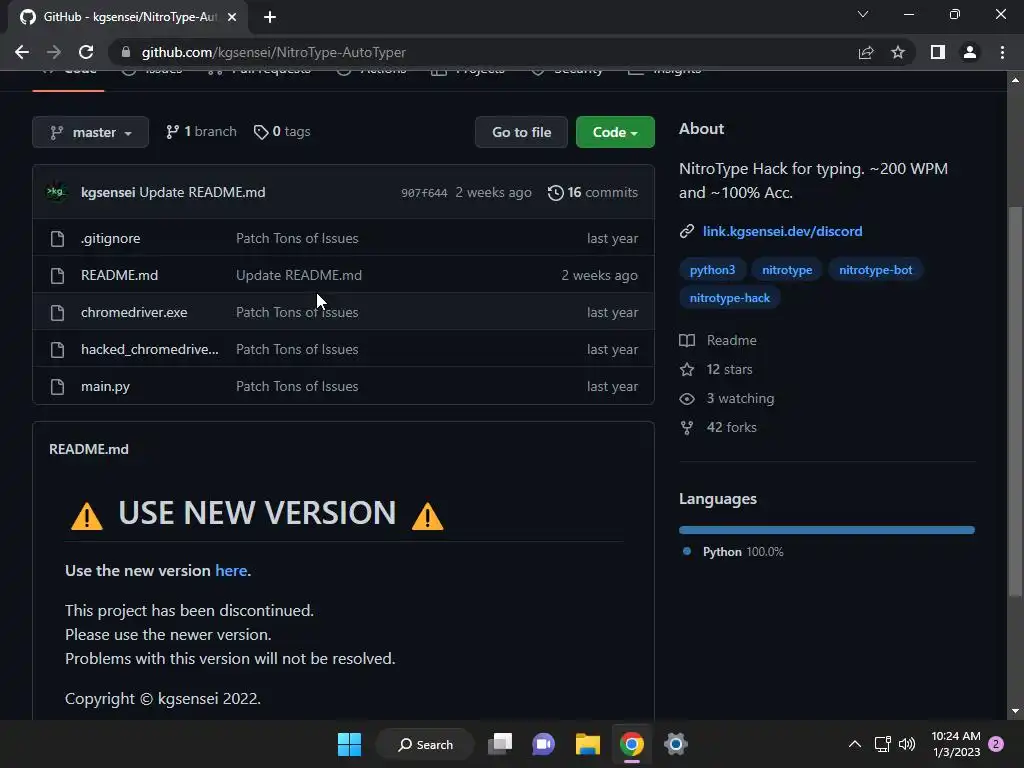Open the clock showing 10:24 AM
Image resolution: width=1024 pixels, height=768 pixels.
(x=955, y=744)
